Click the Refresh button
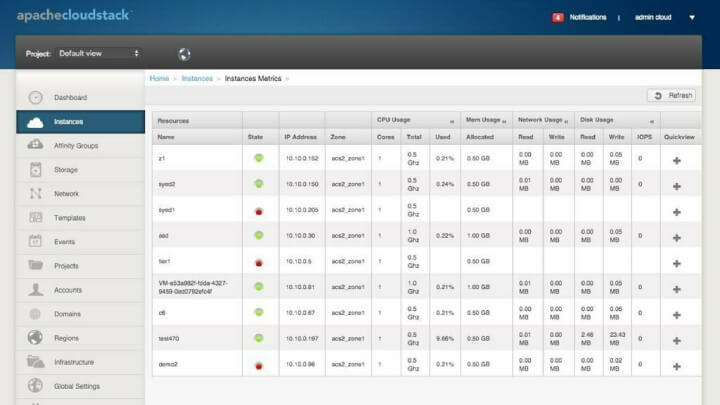The image size is (720, 405). pyautogui.click(x=671, y=96)
